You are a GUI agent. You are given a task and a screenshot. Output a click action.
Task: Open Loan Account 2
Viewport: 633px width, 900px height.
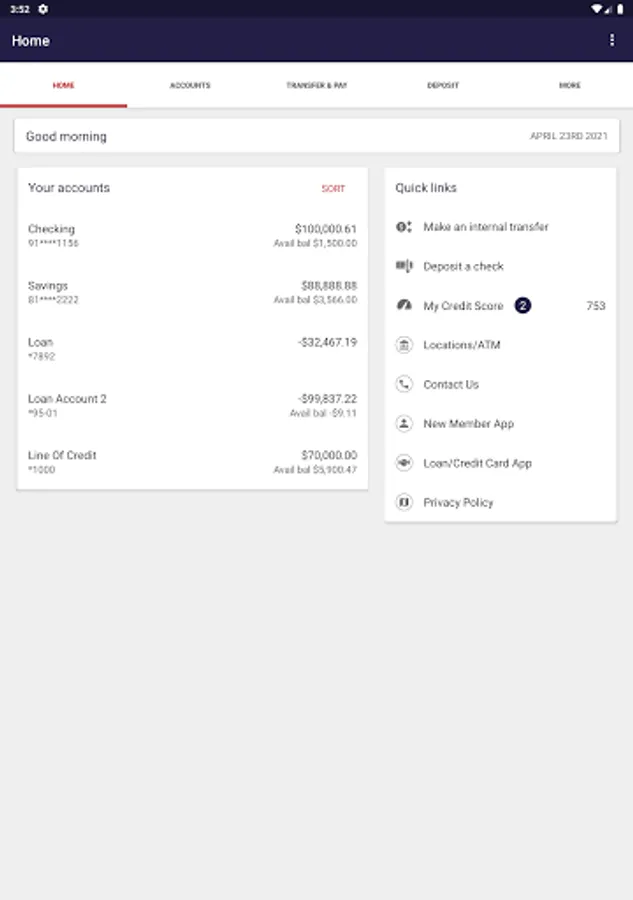[x=192, y=405]
